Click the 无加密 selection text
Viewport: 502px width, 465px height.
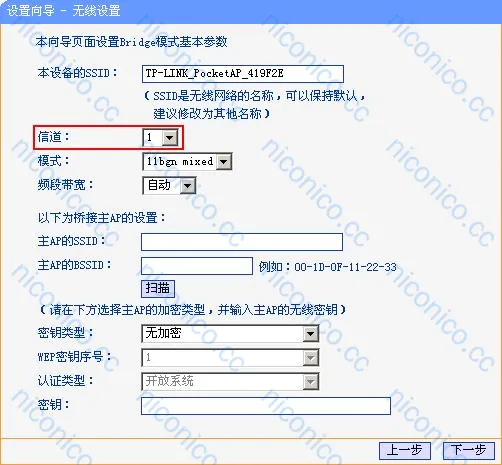163,333
